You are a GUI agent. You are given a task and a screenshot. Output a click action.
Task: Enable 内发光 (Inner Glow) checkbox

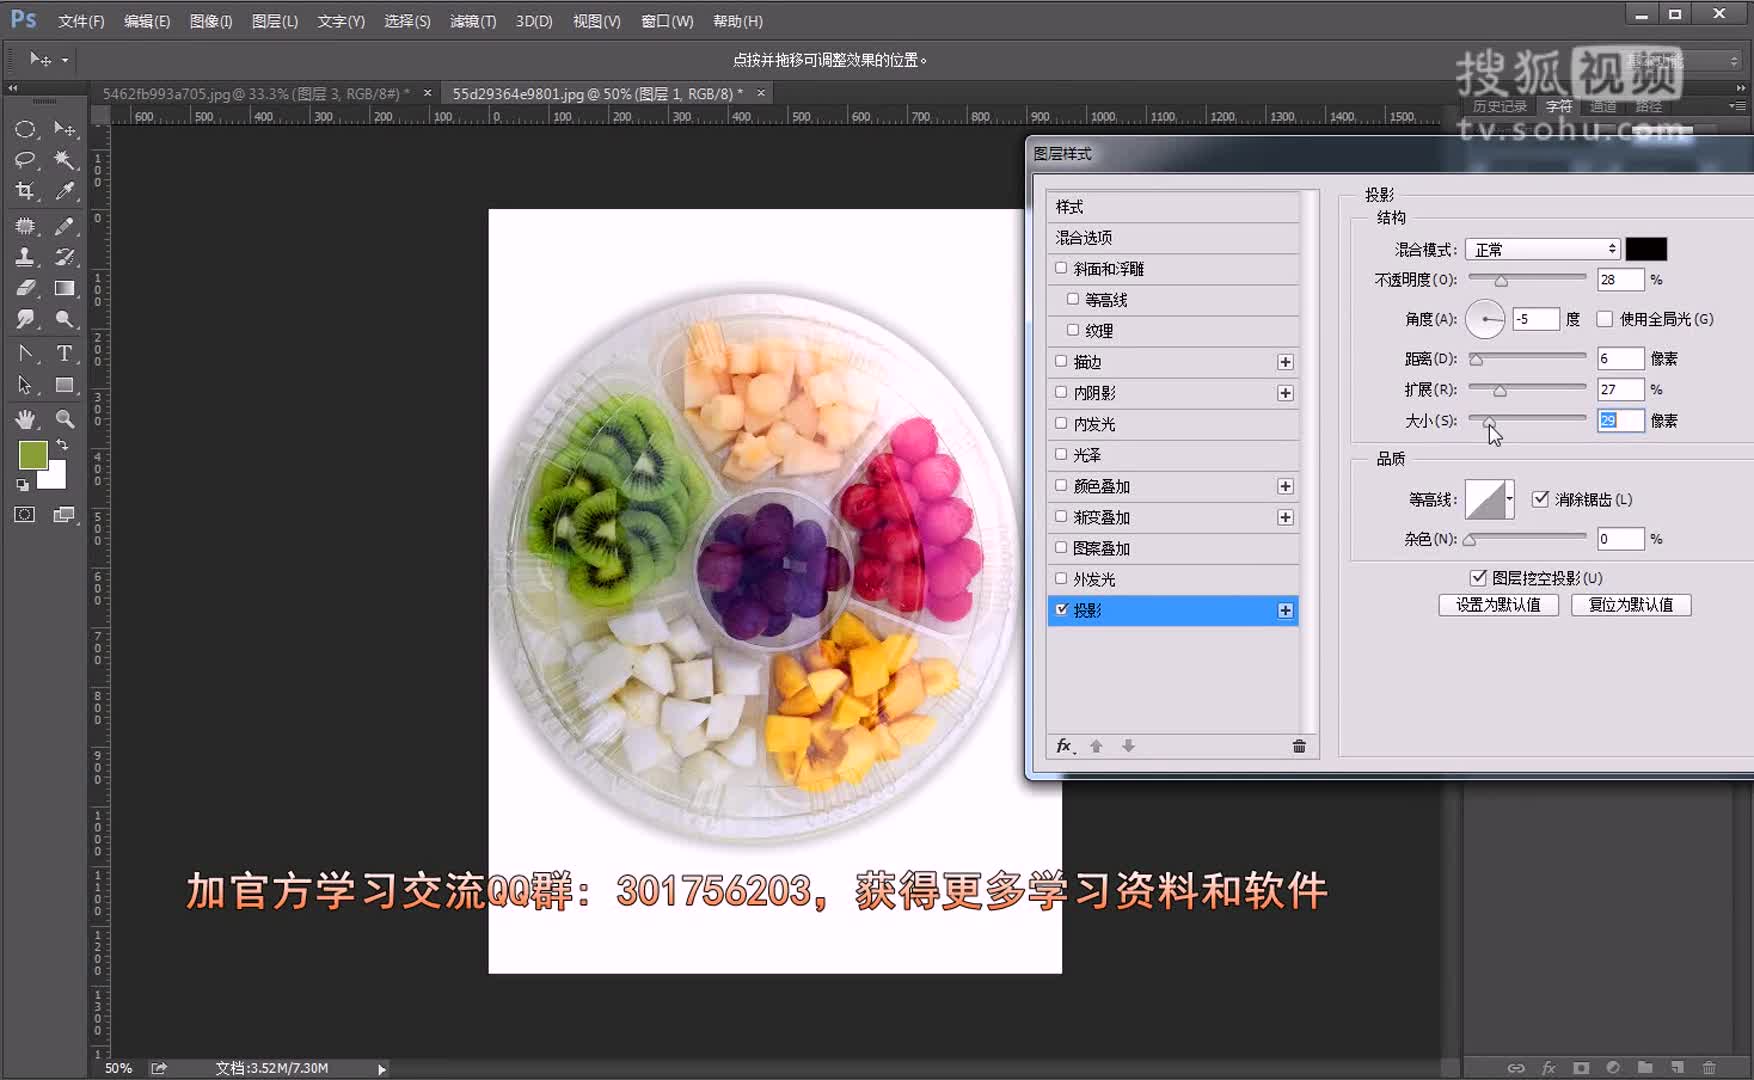(x=1061, y=423)
